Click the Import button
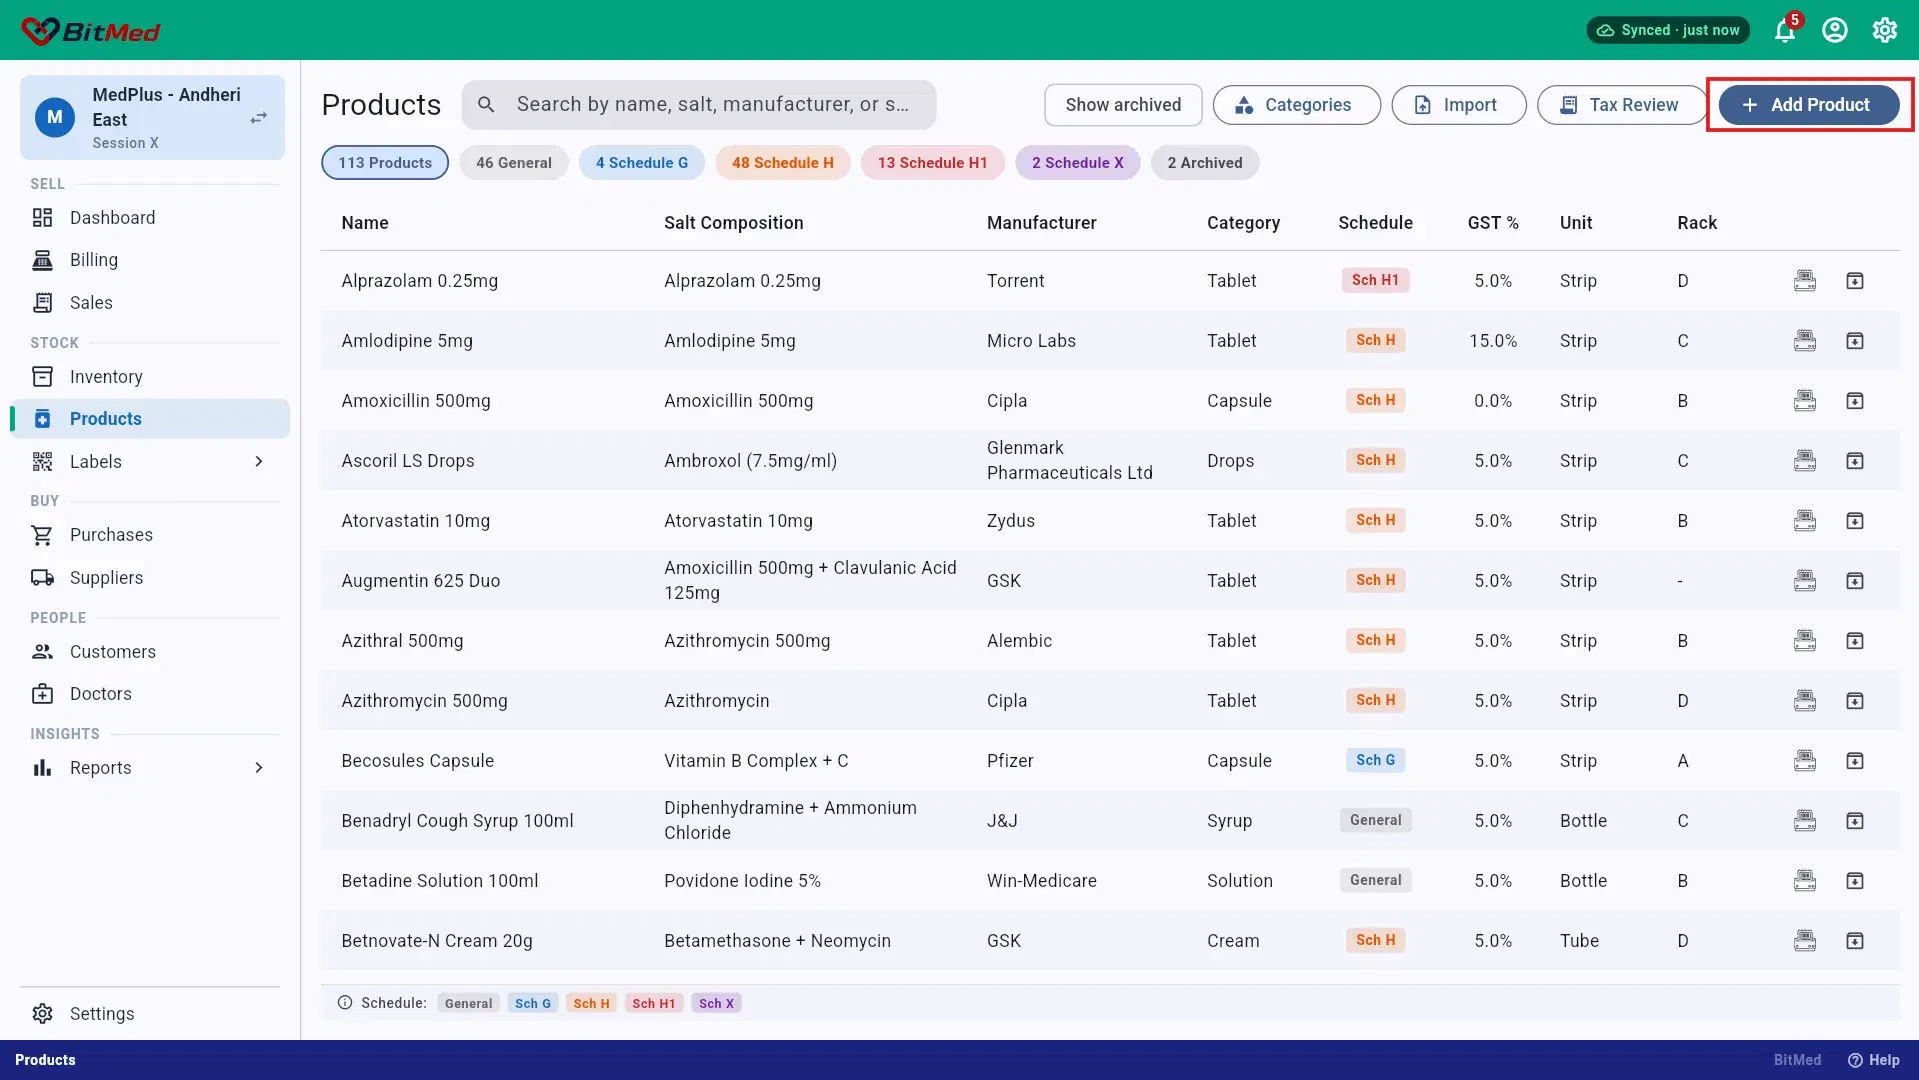Image resolution: width=1919 pixels, height=1080 pixels. tap(1459, 105)
